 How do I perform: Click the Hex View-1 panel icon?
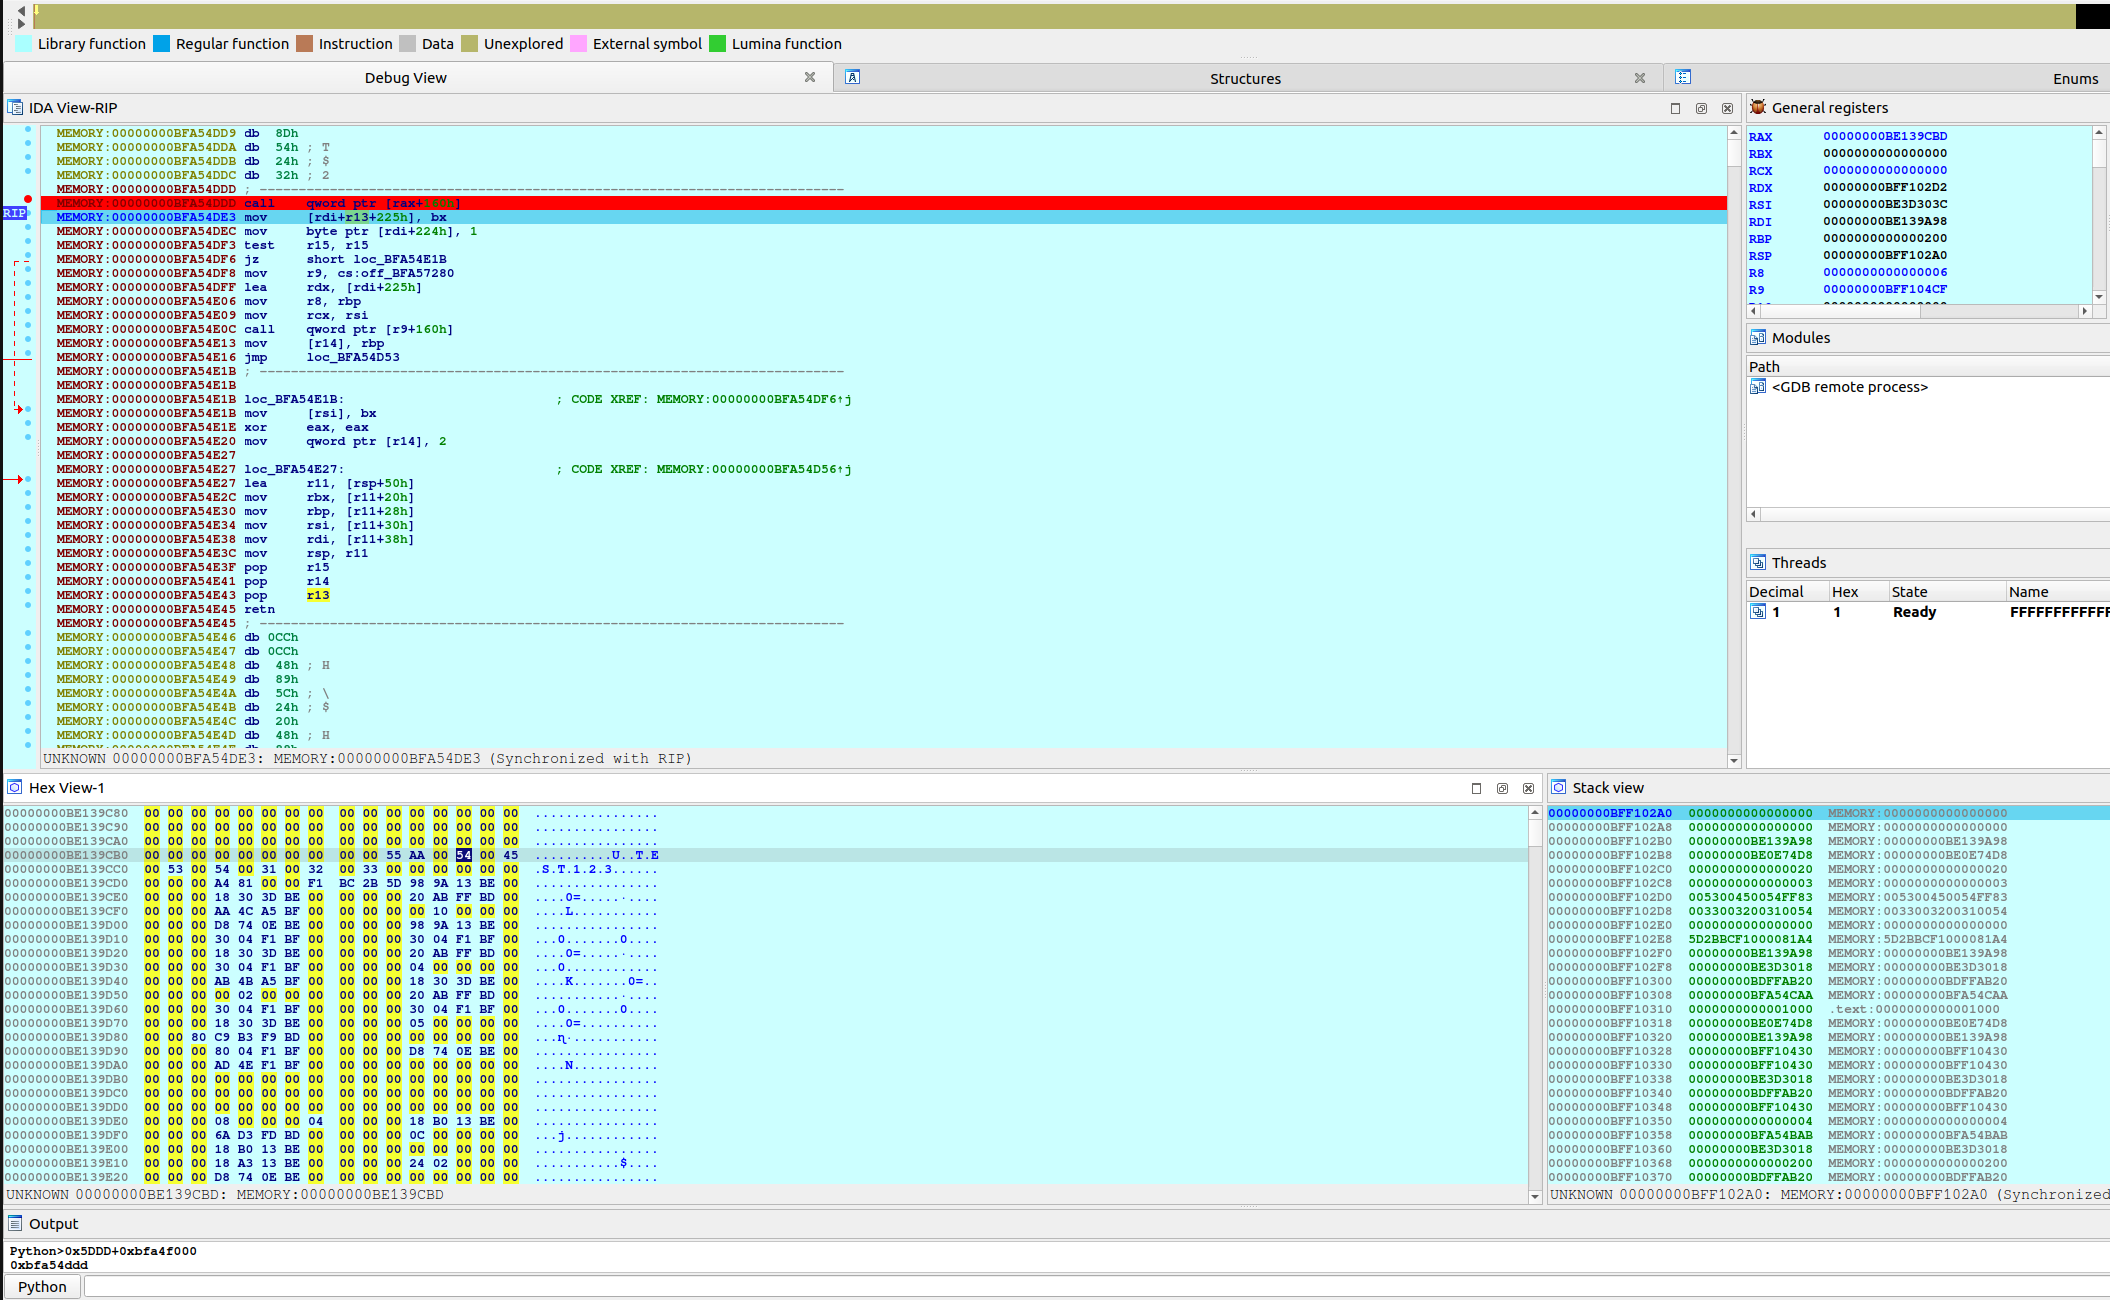point(15,787)
